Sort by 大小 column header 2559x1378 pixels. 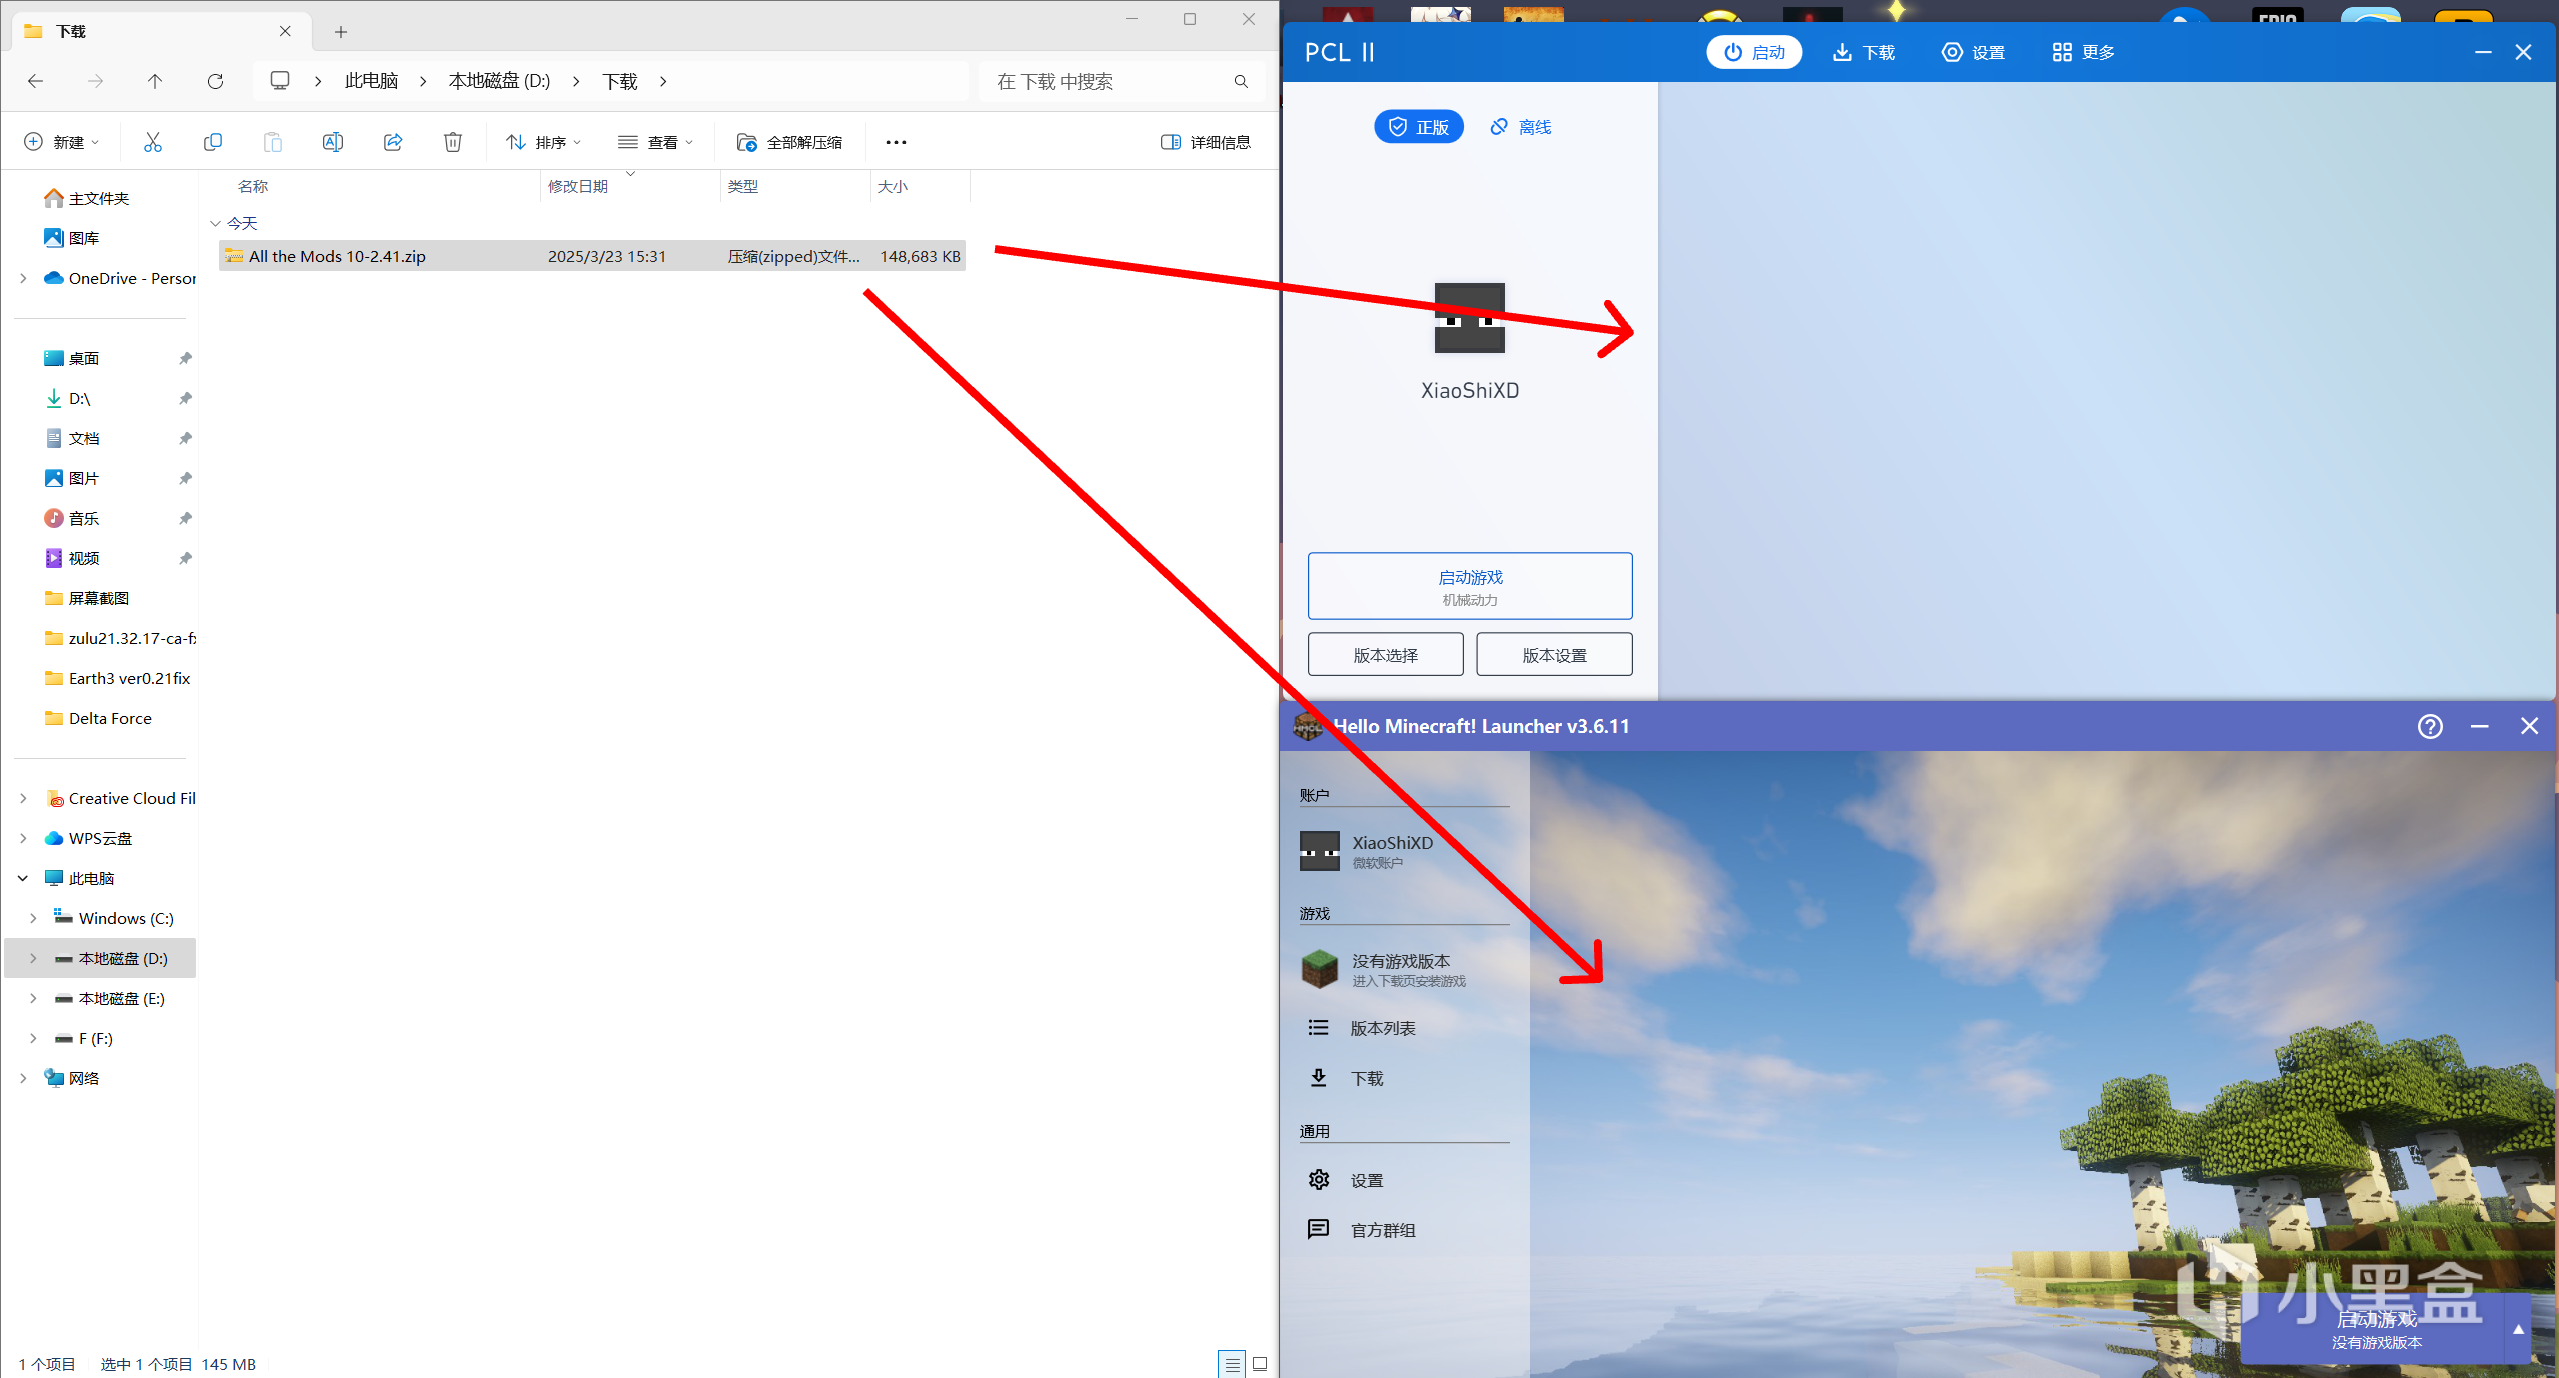coord(919,186)
